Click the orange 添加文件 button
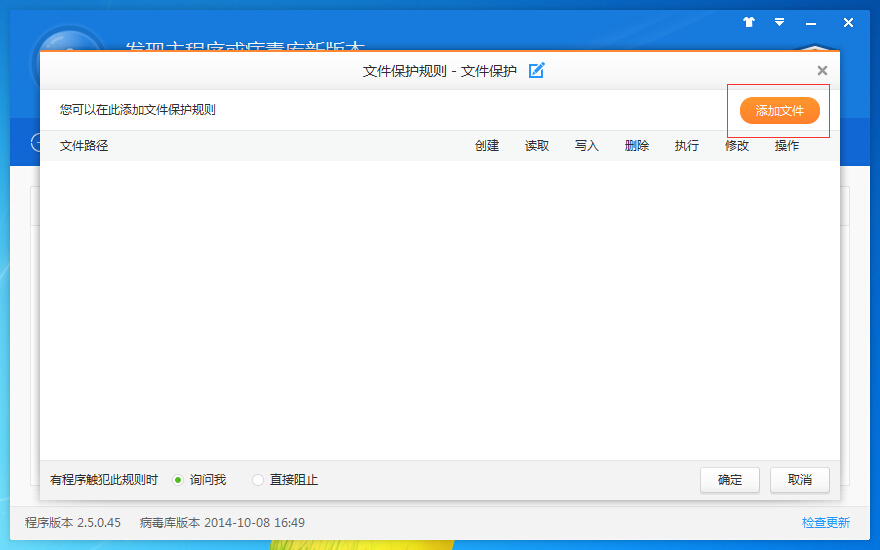 [779, 110]
